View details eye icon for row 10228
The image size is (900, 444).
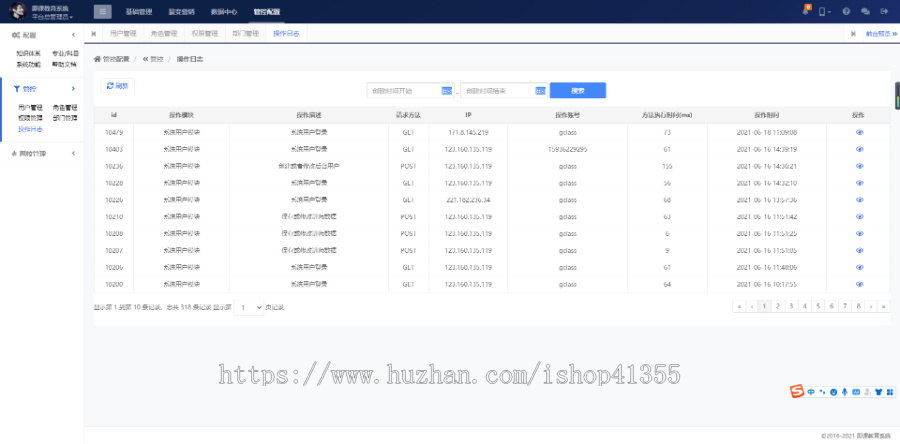859,183
